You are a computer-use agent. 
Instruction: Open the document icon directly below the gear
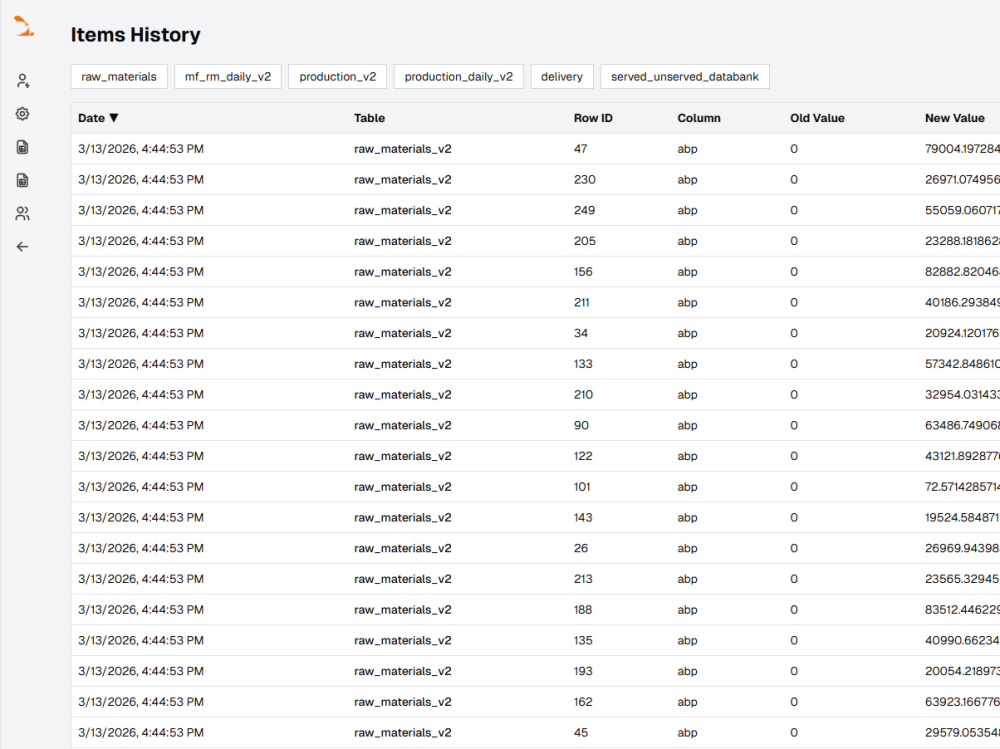pyautogui.click(x=22, y=147)
